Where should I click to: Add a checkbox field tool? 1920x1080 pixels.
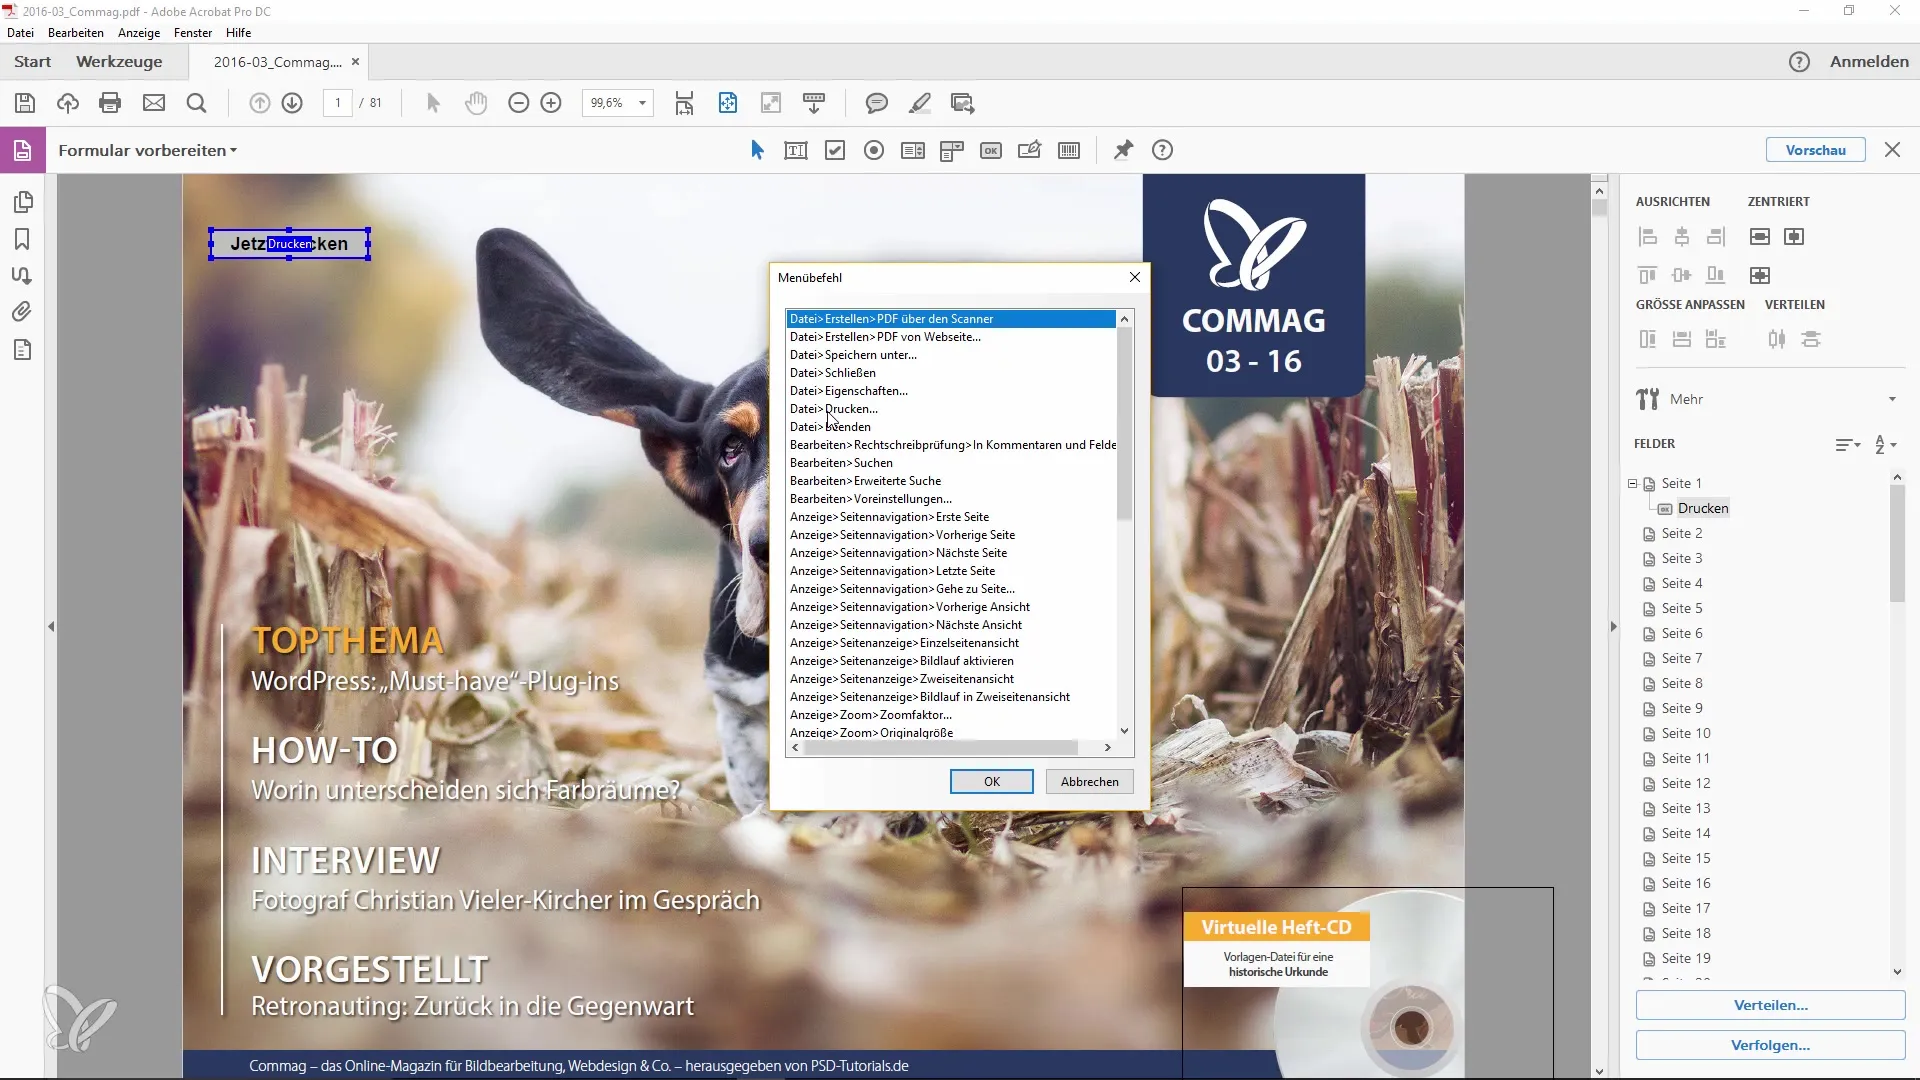click(x=835, y=151)
